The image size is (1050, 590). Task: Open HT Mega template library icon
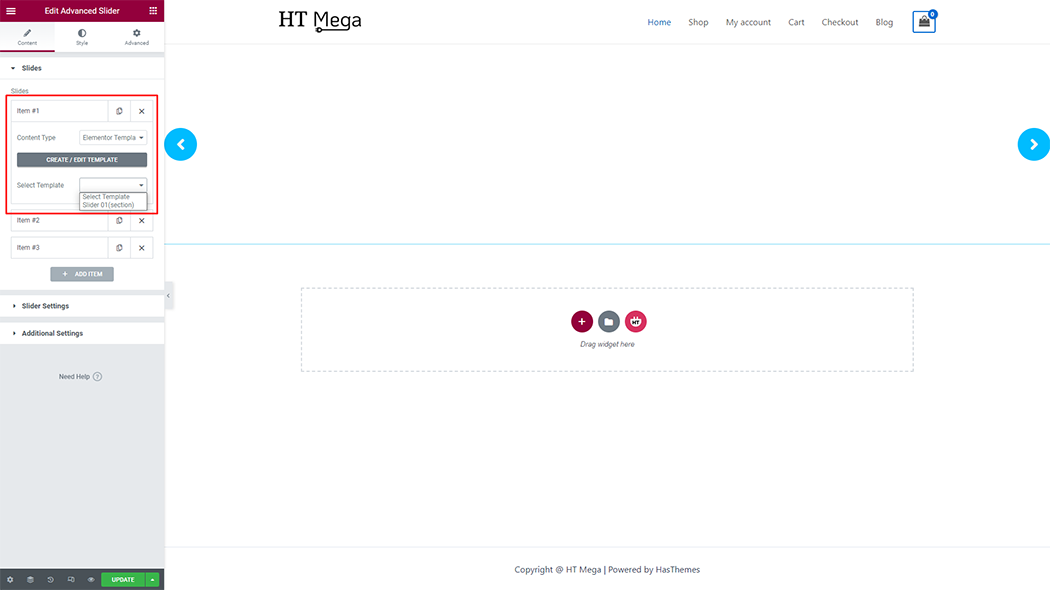635,321
